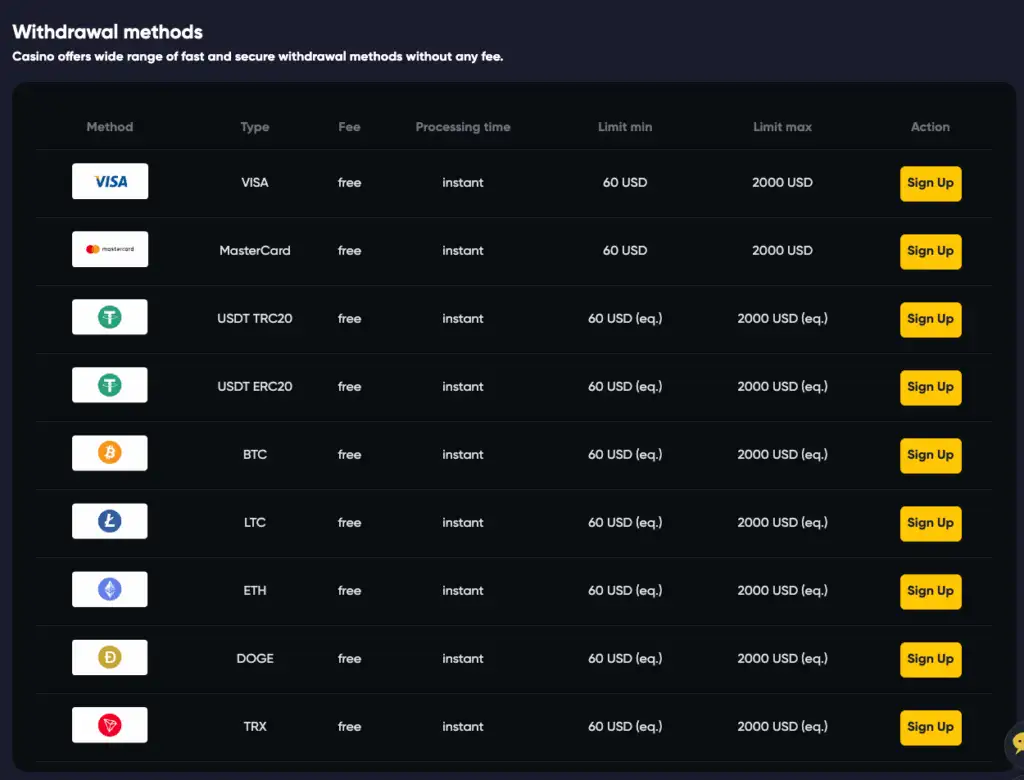Click the 60 USD (eq.) minimum for BTC
Screen dimensions: 1024x780
625,454
